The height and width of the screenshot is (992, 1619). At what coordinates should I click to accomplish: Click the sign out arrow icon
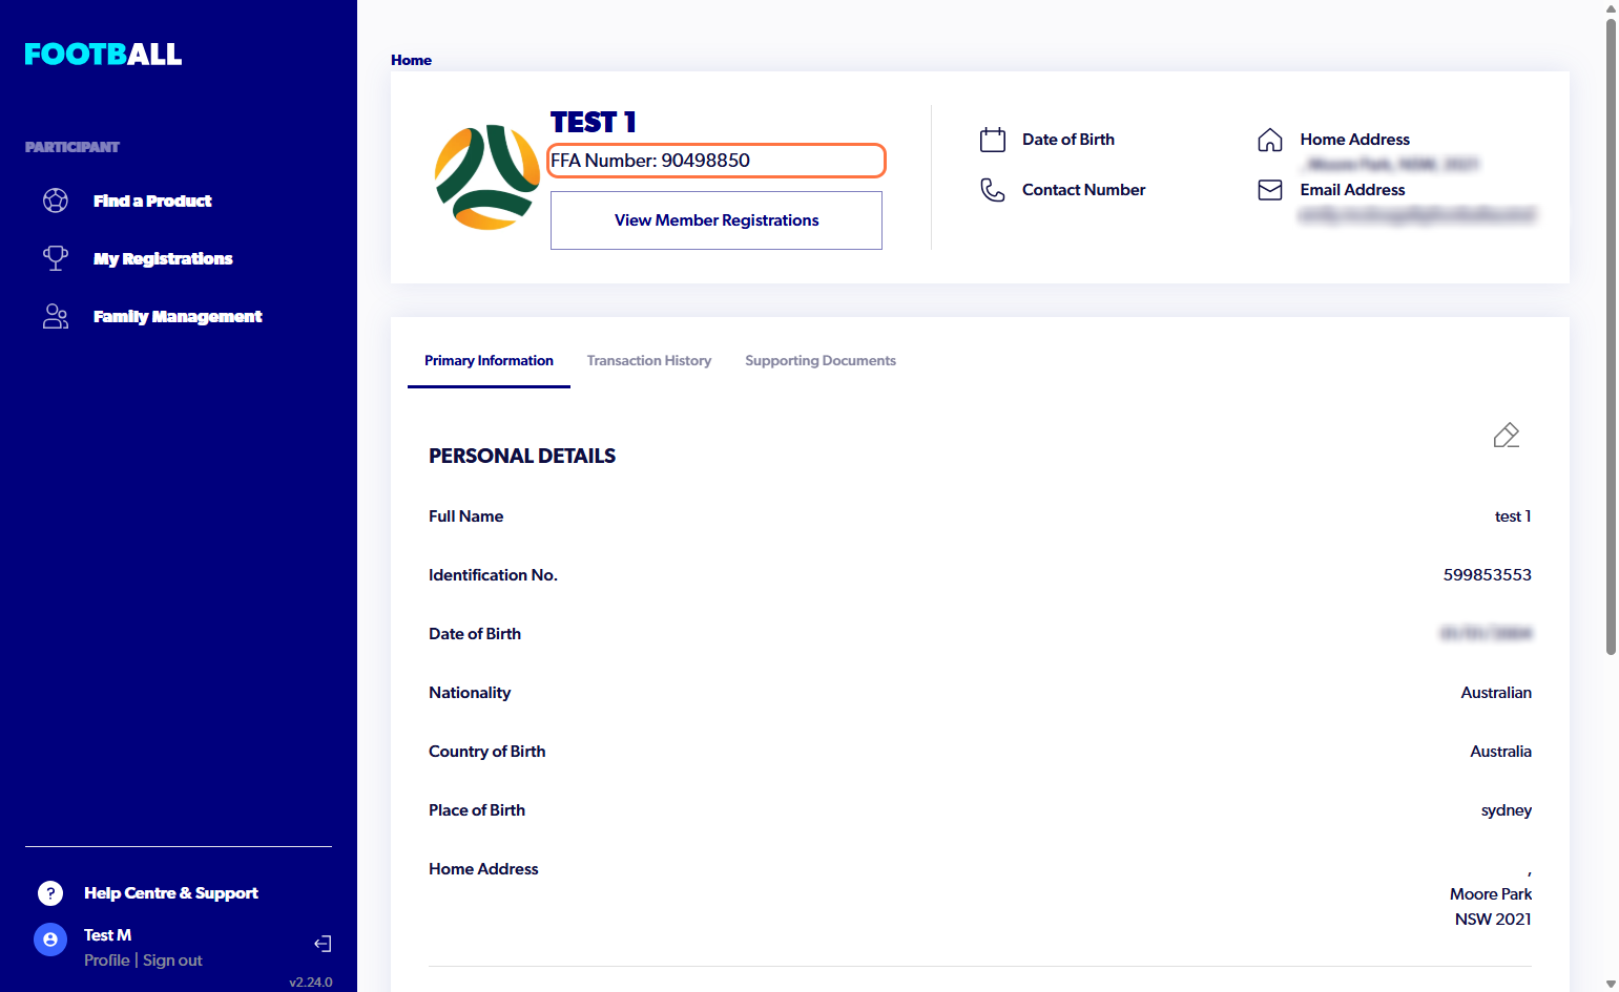pyautogui.click(x=322, y=943)
